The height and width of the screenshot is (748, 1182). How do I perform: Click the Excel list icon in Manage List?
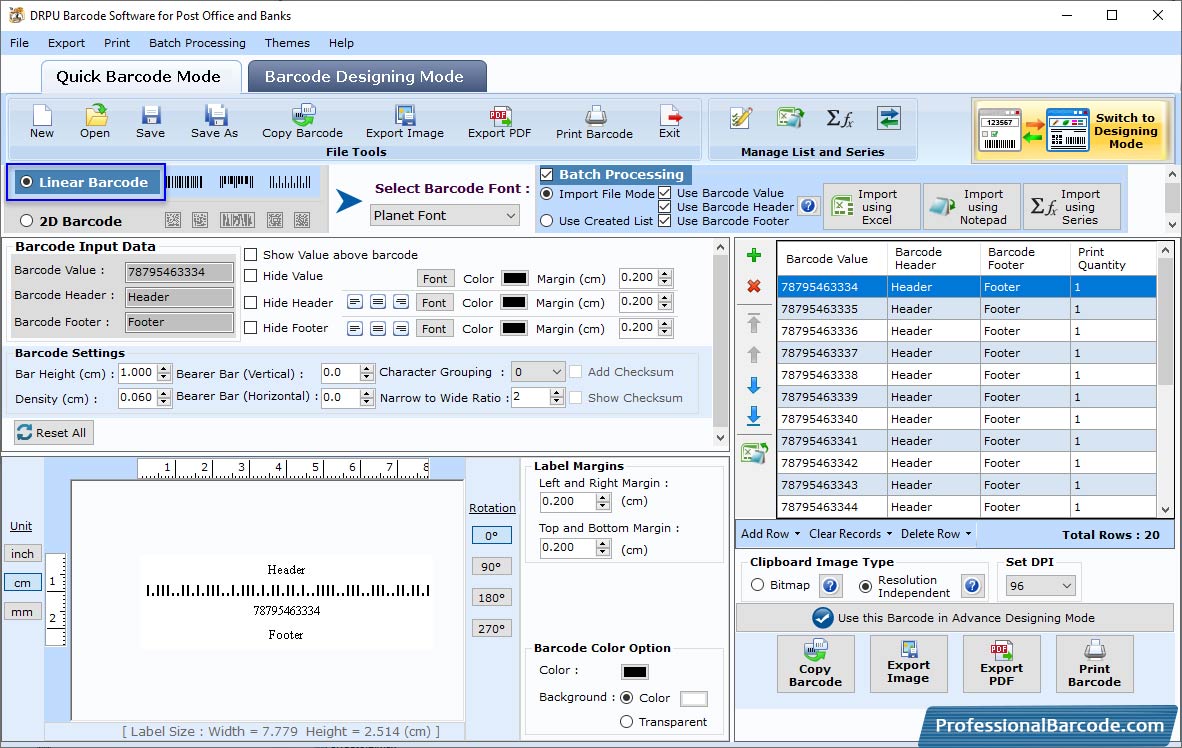(790, 118)
